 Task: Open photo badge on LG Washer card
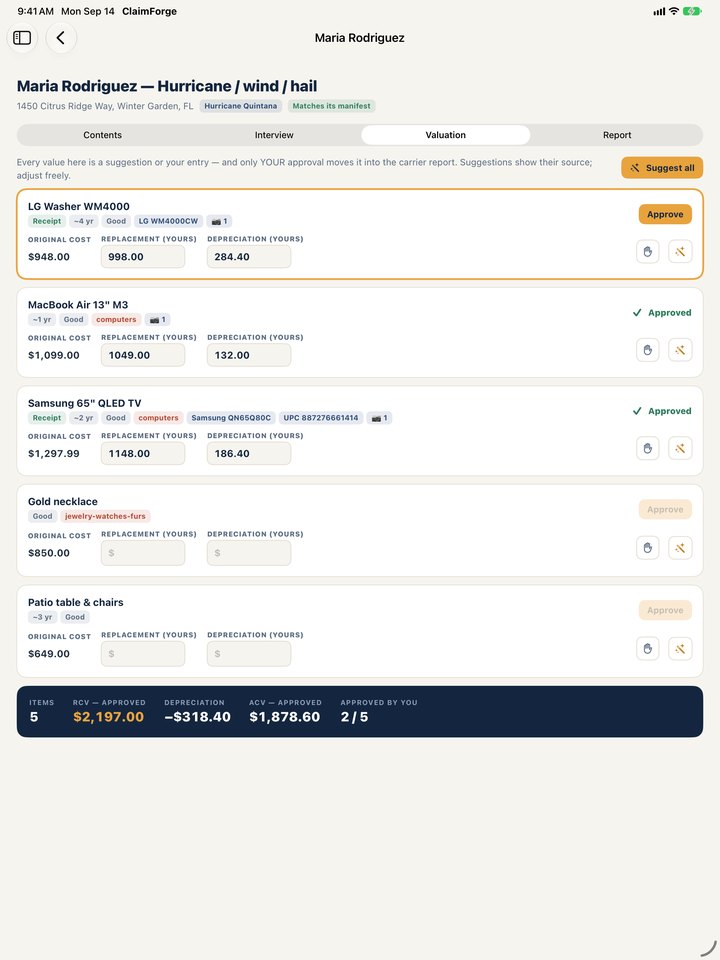coord(219,221)
